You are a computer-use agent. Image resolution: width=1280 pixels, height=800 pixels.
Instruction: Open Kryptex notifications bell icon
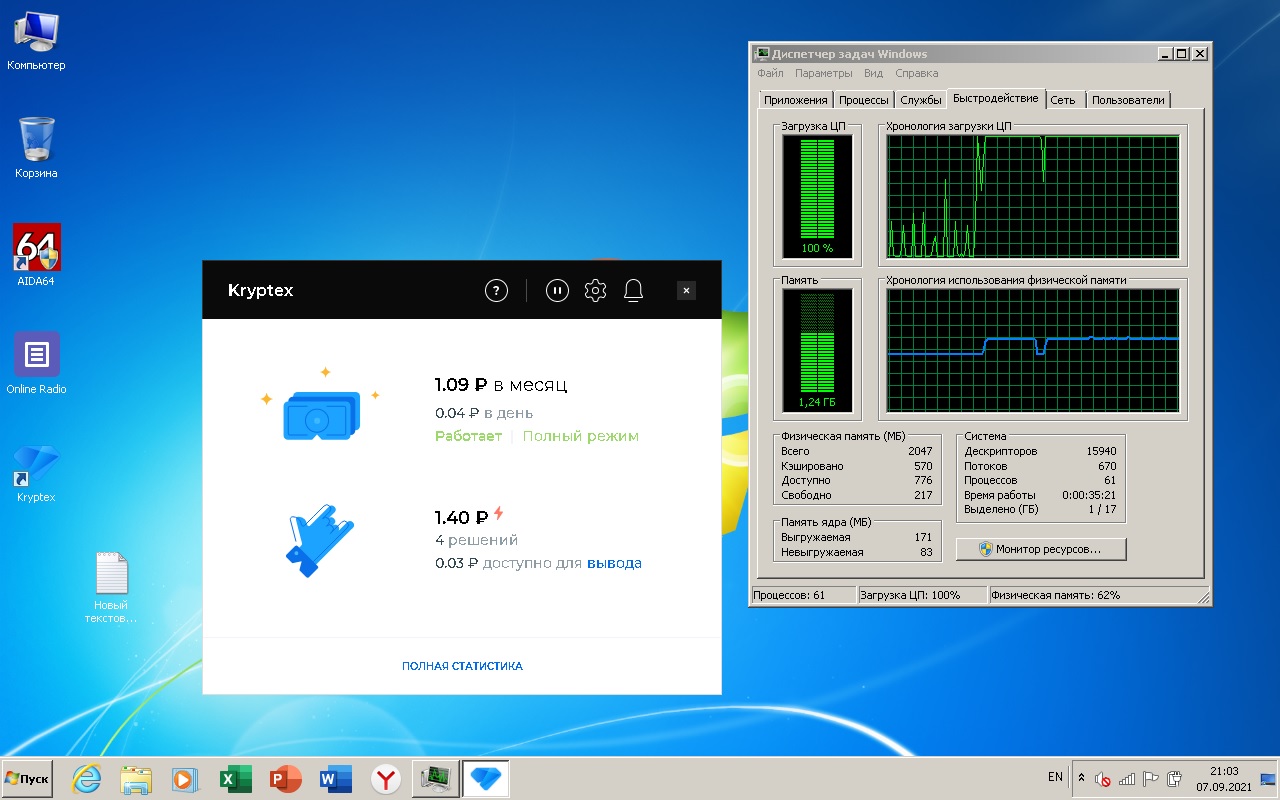coord(633,290)
